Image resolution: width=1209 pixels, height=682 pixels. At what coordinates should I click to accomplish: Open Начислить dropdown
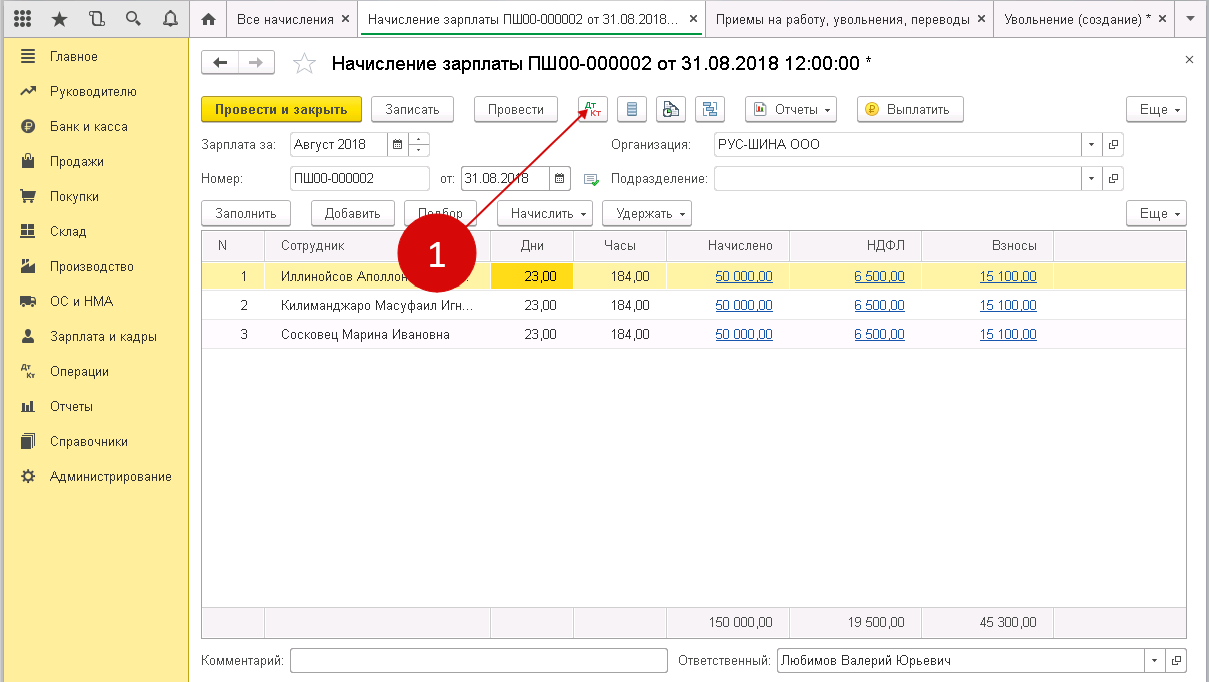pyautogui.click(x=545, y=213)
